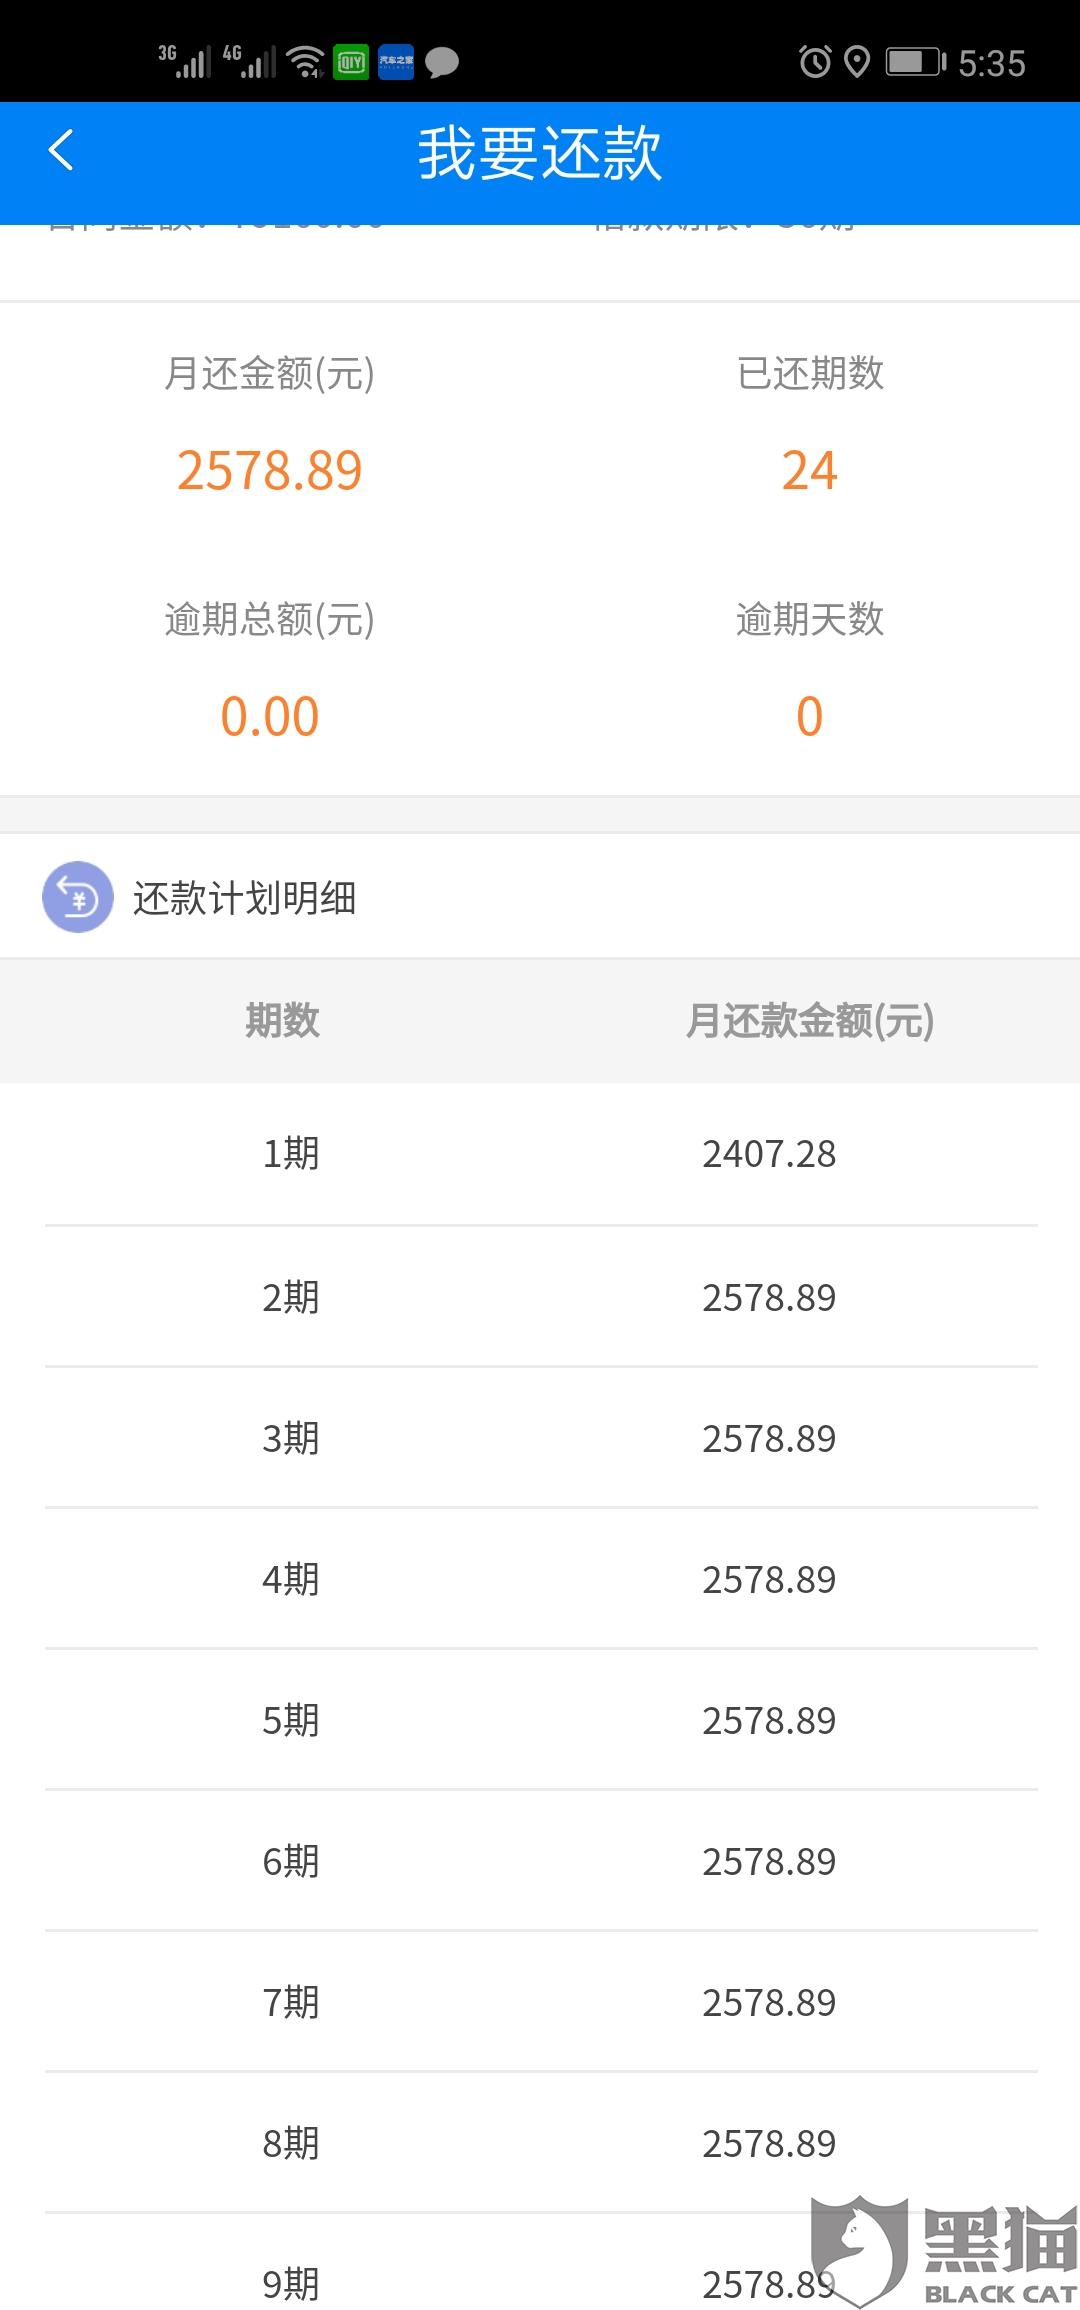Tap the alarm clock status icon
1080x2310 pixels.
(x=815, y=62)
